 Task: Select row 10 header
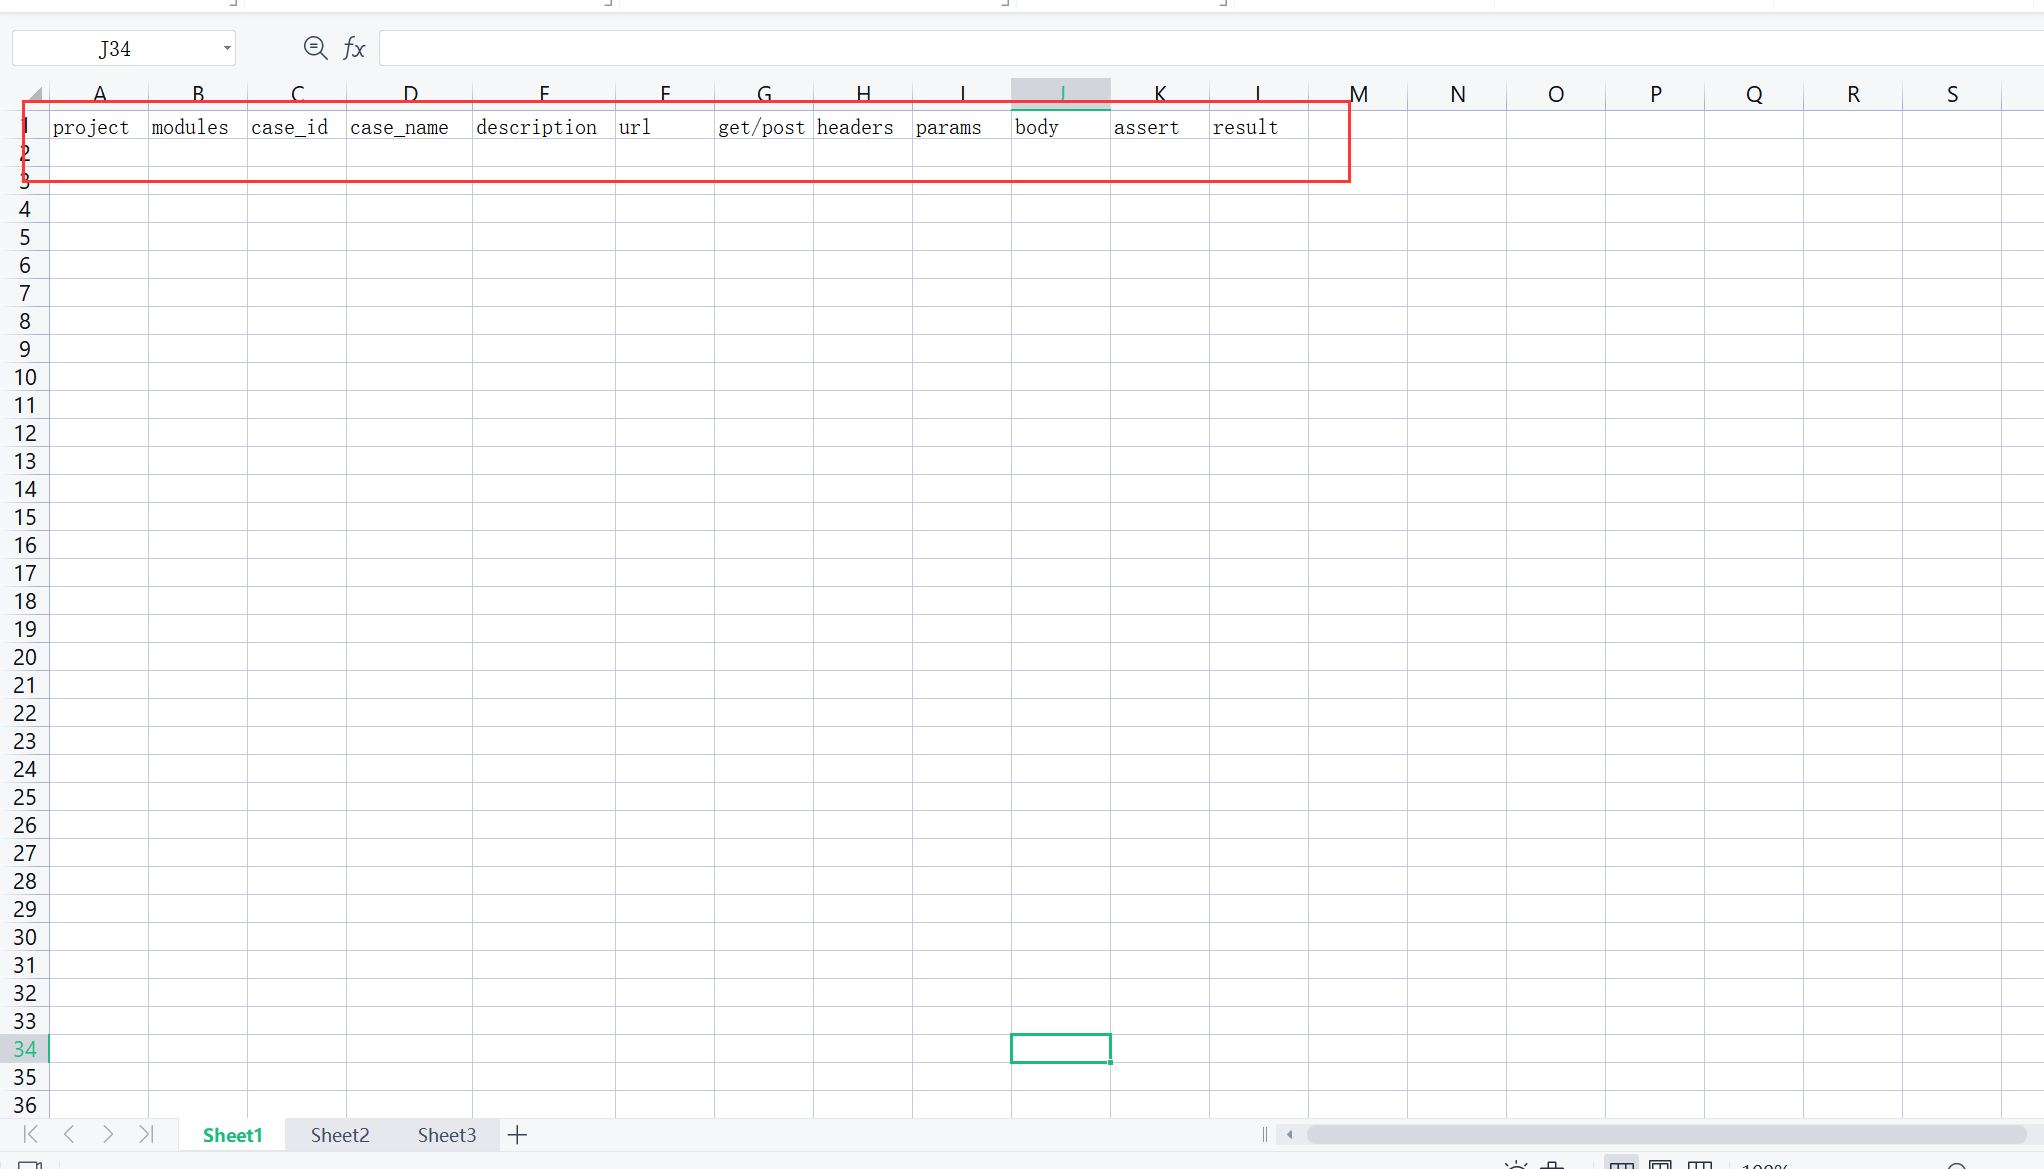point(25,377)
